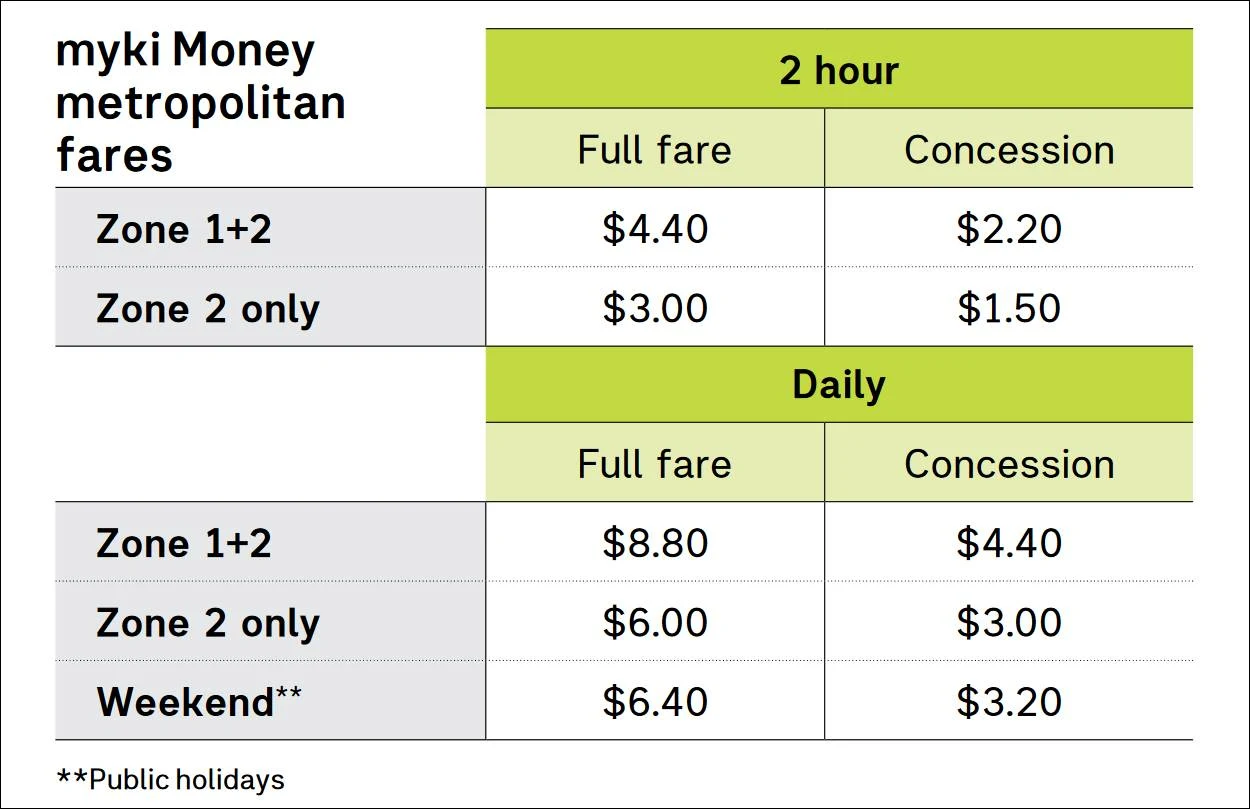The height and width of the screenshot is (809, 1250).
Task: Click Concession under 2 hour
Action: pos(1009,150)
